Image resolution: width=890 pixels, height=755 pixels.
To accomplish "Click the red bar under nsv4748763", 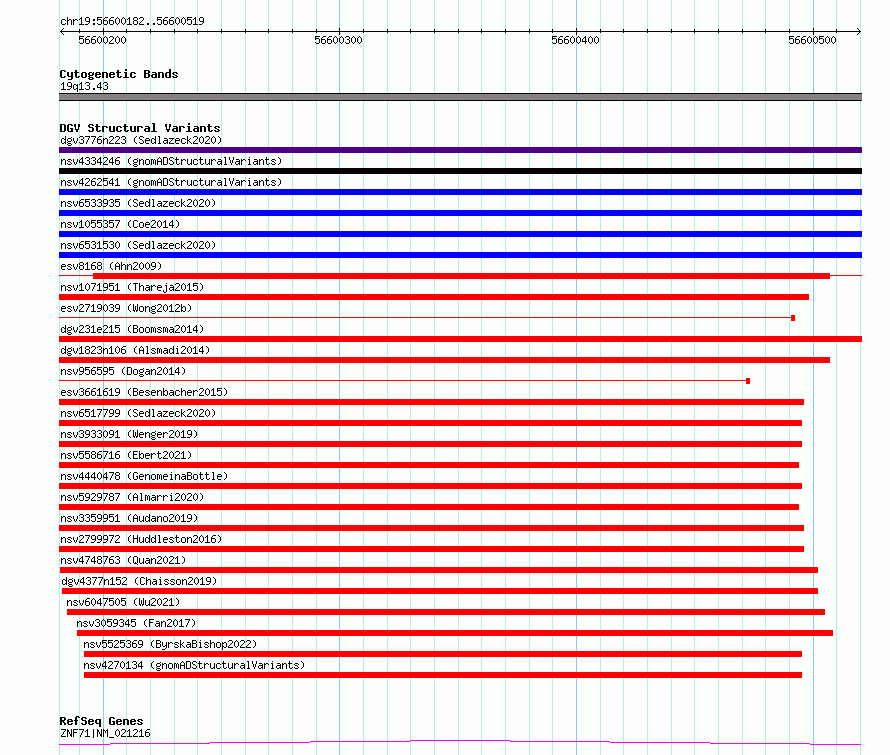I will click(439, 570).
